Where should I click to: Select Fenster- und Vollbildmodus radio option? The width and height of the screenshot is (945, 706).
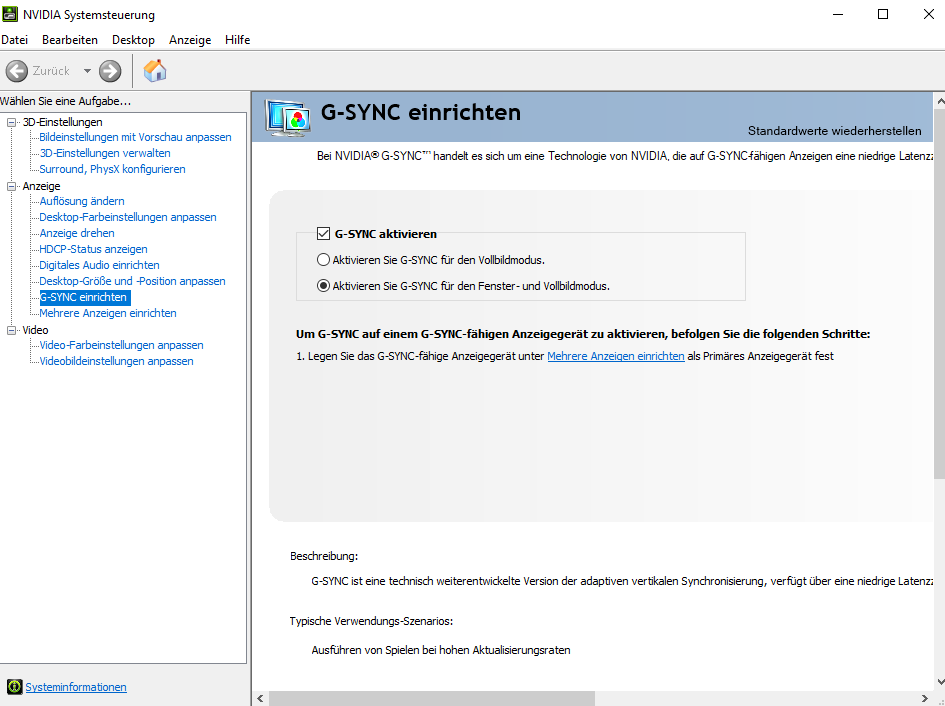tap(324, 286)
